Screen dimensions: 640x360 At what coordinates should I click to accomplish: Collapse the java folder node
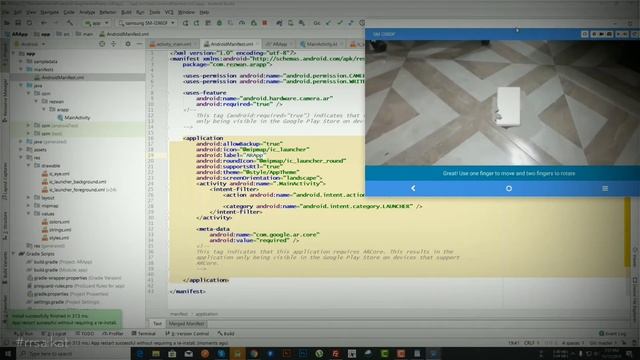click(x=21, y=85)
